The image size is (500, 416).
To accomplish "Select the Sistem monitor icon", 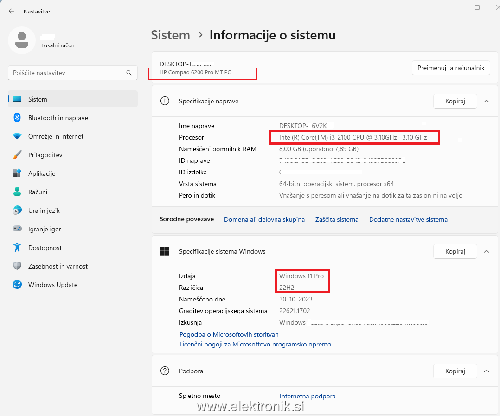I will point(17,99).
